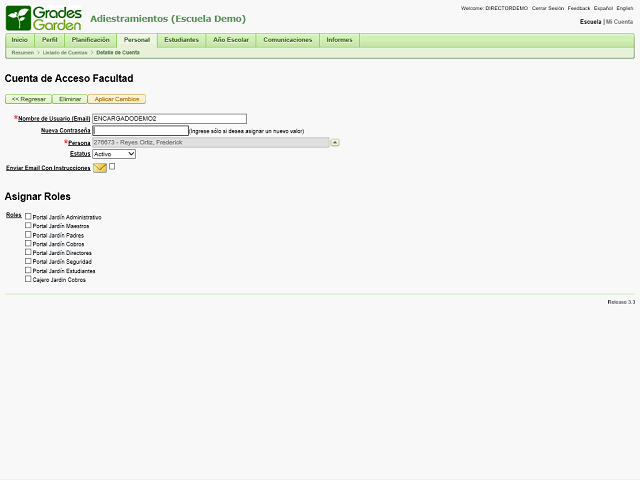Click the Adiestramientos (Escuela Demo) title
The width and height of the screenshot is (640, 480).
click(168, 19)
